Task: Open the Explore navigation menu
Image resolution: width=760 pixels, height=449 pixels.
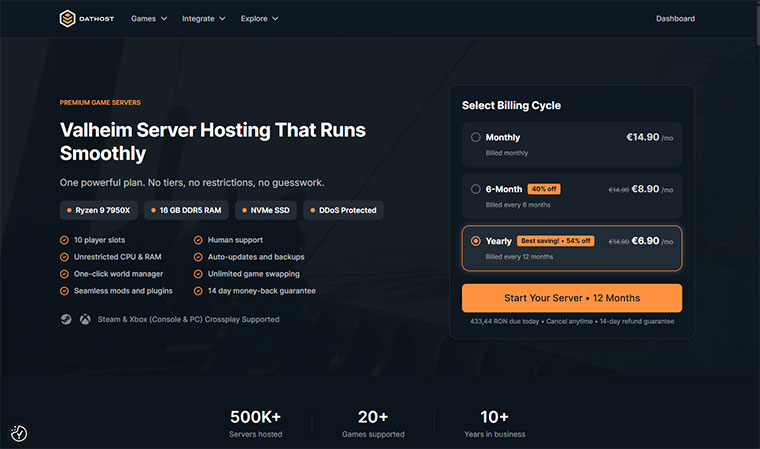Action: click(x=259, y=18)
